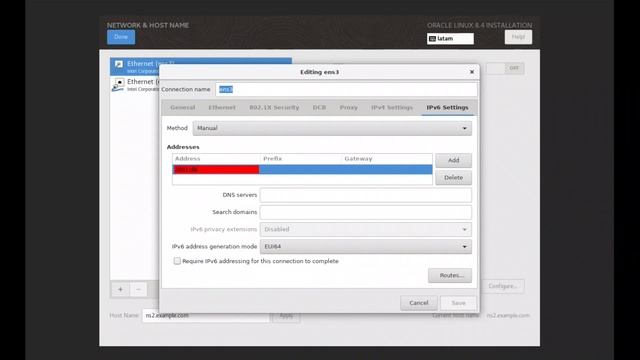Add a network device with plus button
This screenshot has height=360, width=640.
click(120, 289)
